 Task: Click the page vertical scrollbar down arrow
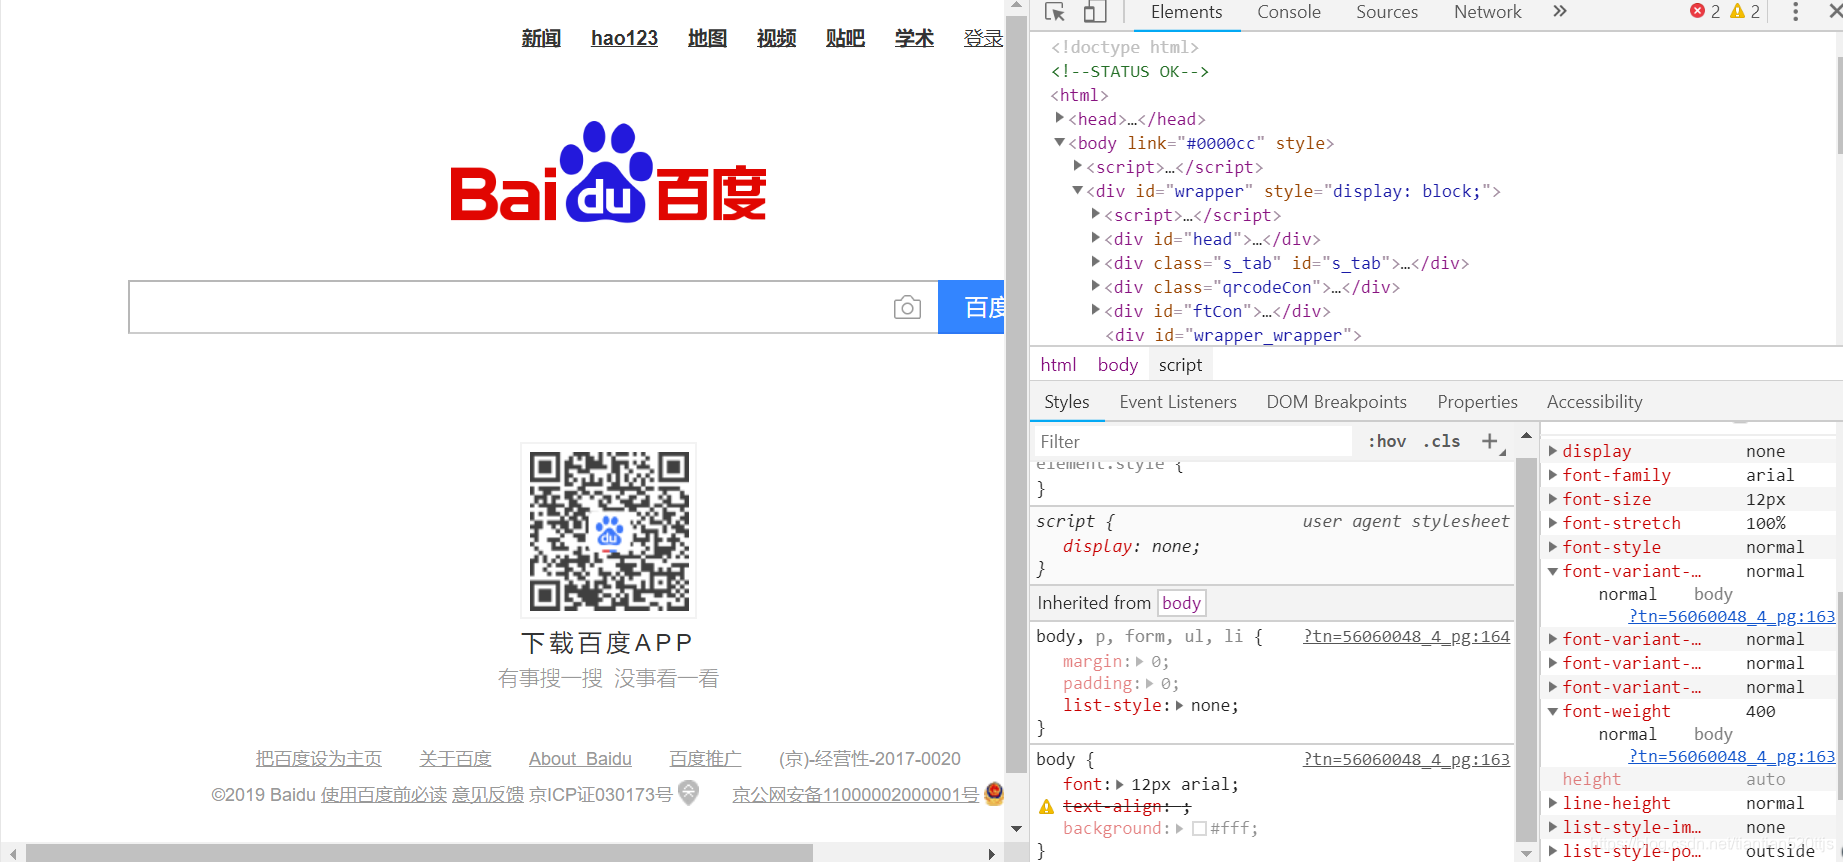(1017, 828)
